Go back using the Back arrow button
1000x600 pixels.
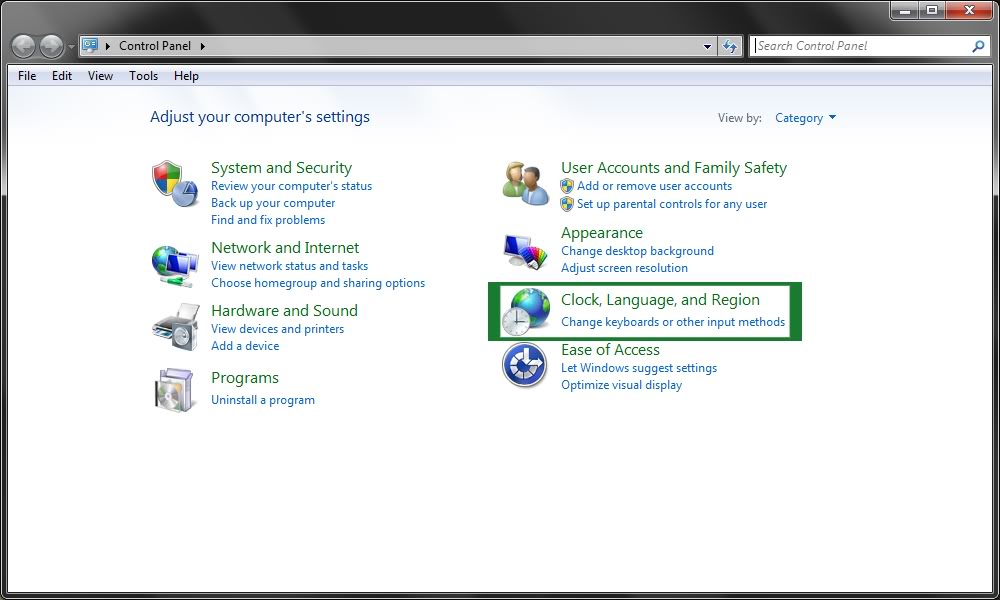click(x=24, y=46)
